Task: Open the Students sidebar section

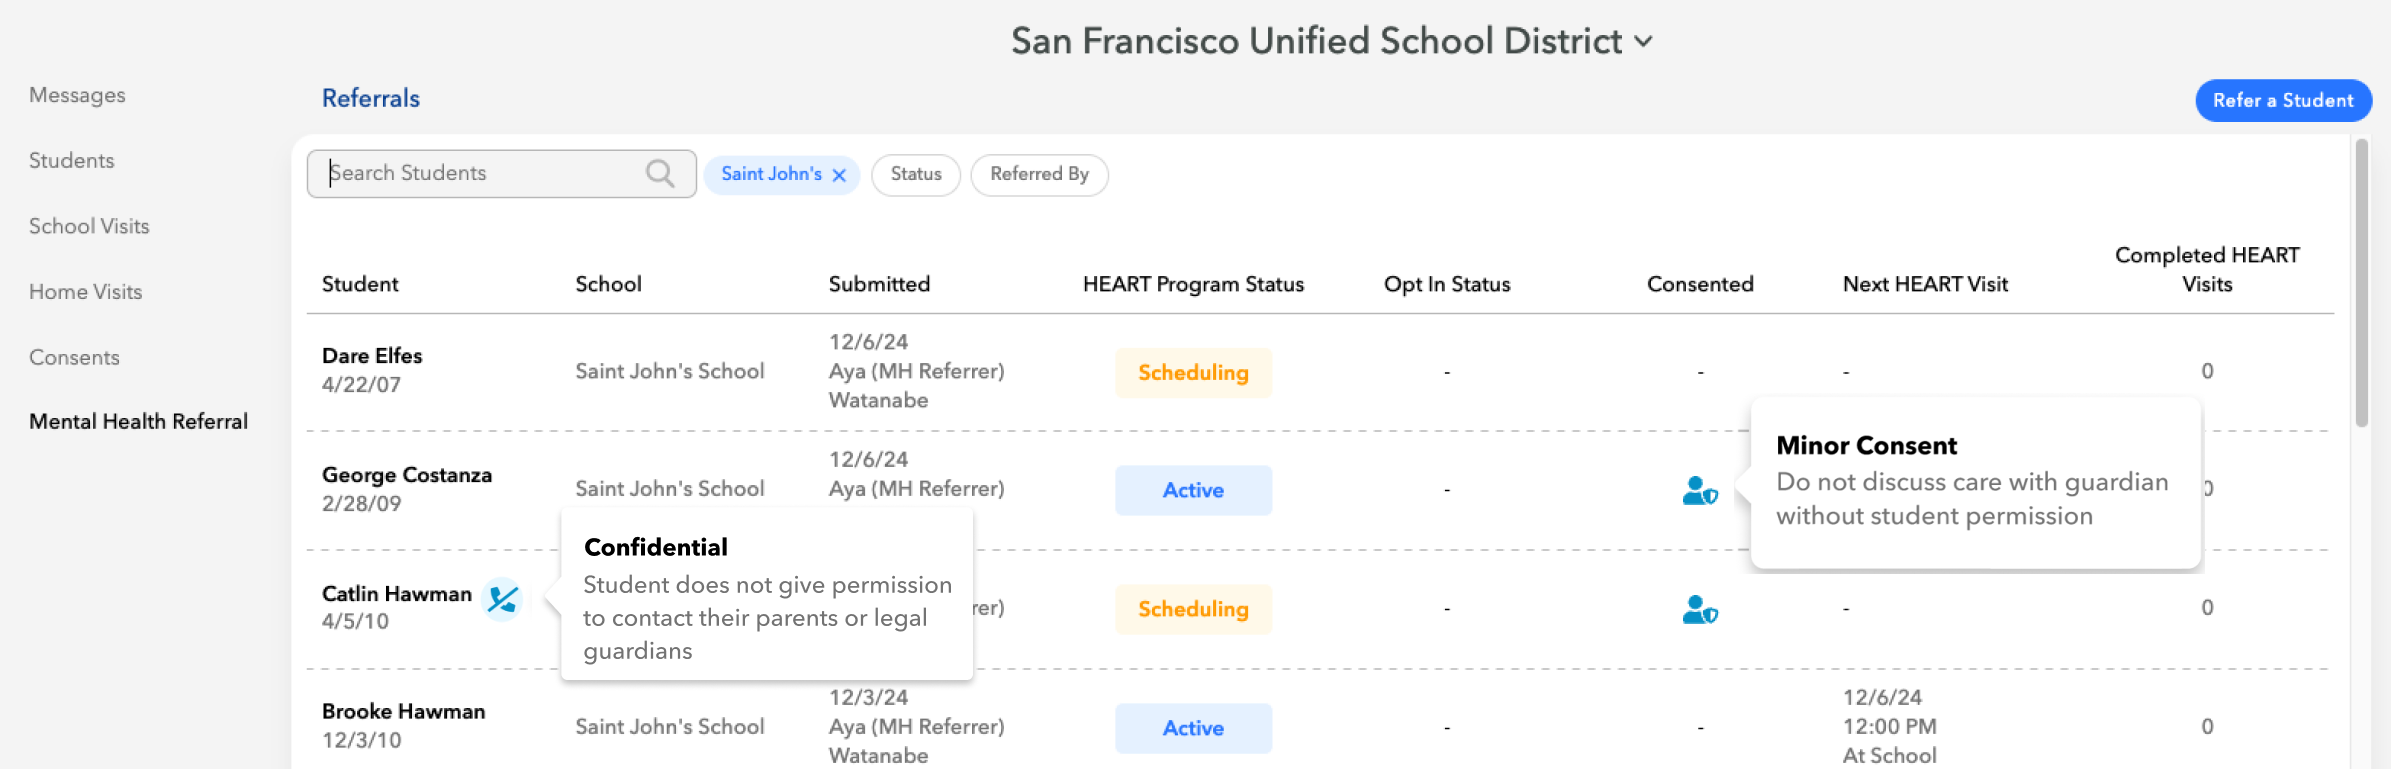Action: point(71,161)
